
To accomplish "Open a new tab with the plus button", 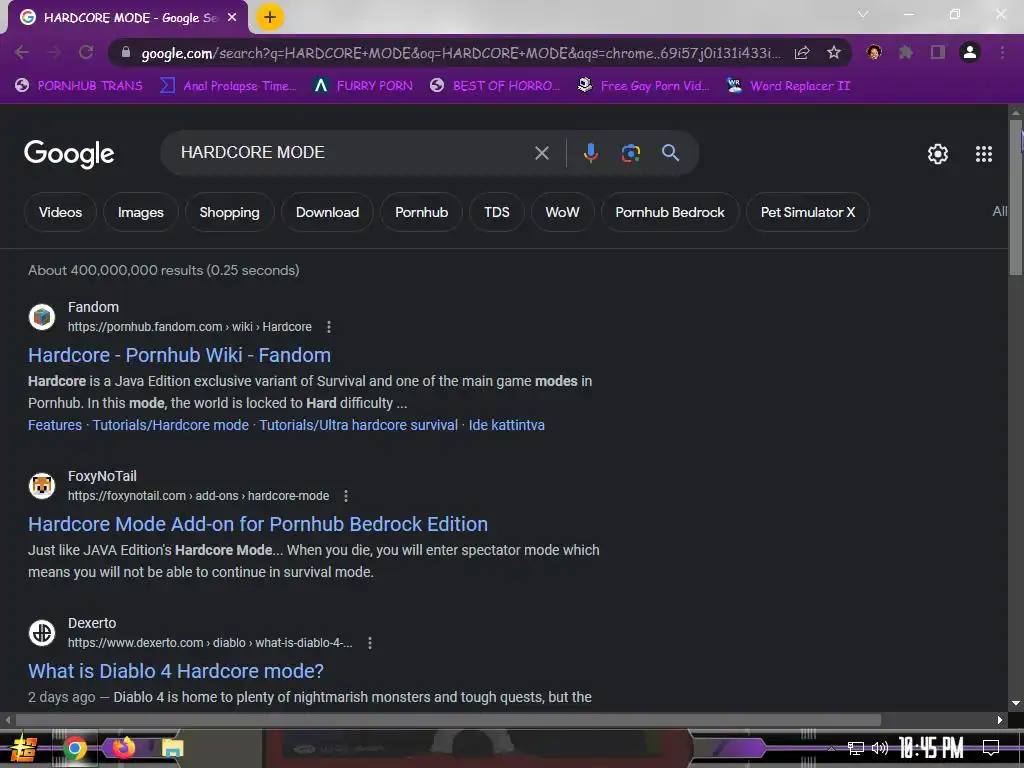I will click(270, 18).
